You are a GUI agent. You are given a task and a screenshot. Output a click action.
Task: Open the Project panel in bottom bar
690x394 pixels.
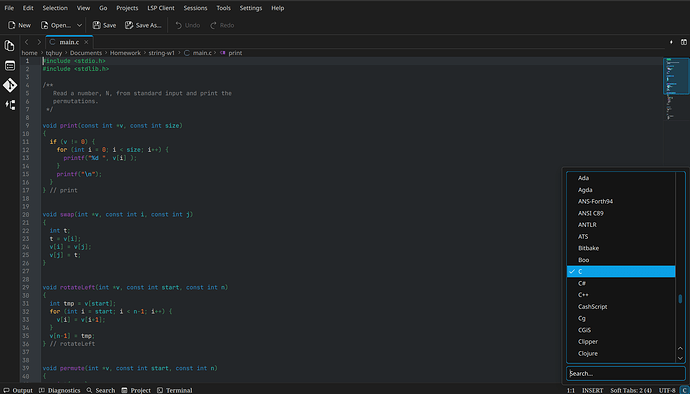(136, 390)
